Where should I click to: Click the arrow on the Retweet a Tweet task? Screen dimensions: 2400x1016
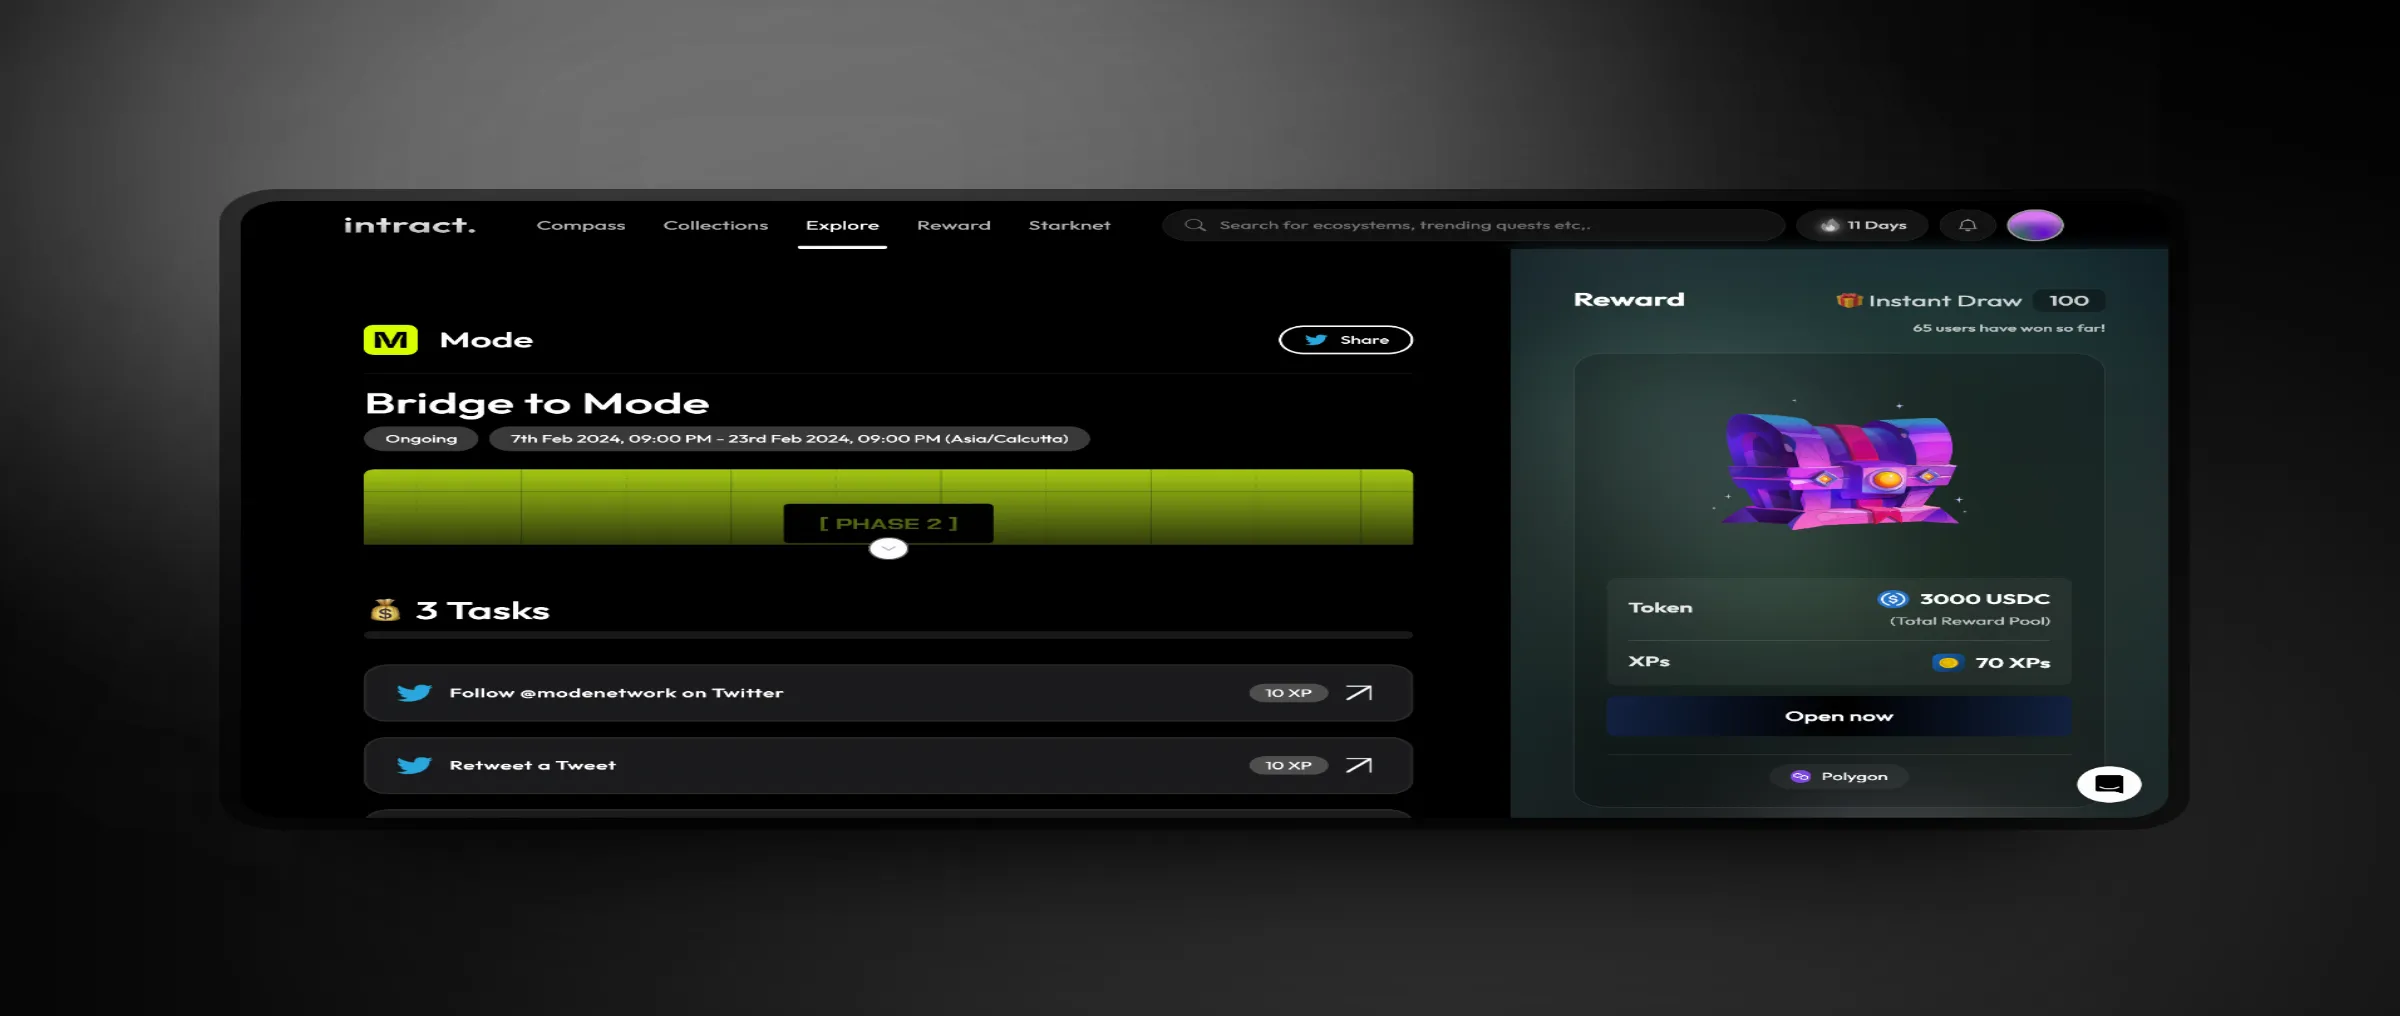click(x=1359, y=765)
